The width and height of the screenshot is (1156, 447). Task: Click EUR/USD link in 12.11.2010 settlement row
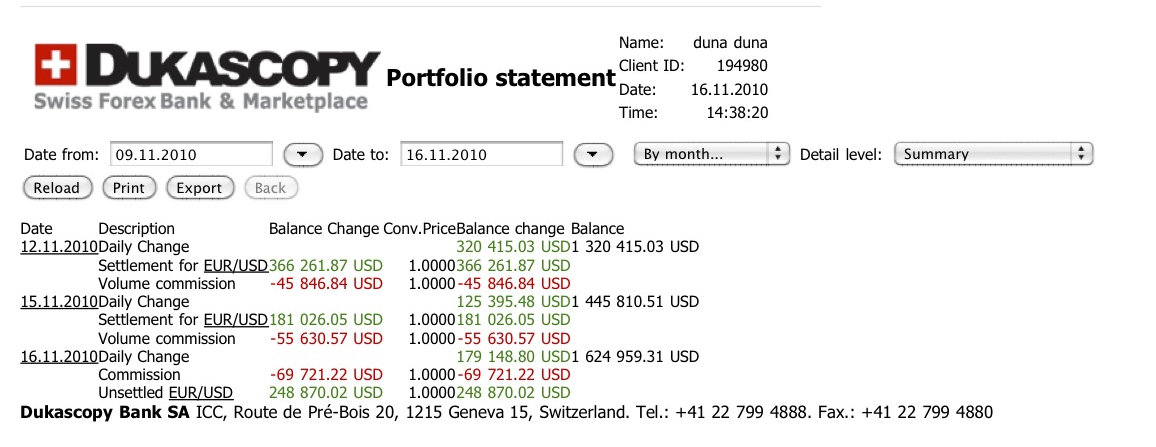click(235, 265)
